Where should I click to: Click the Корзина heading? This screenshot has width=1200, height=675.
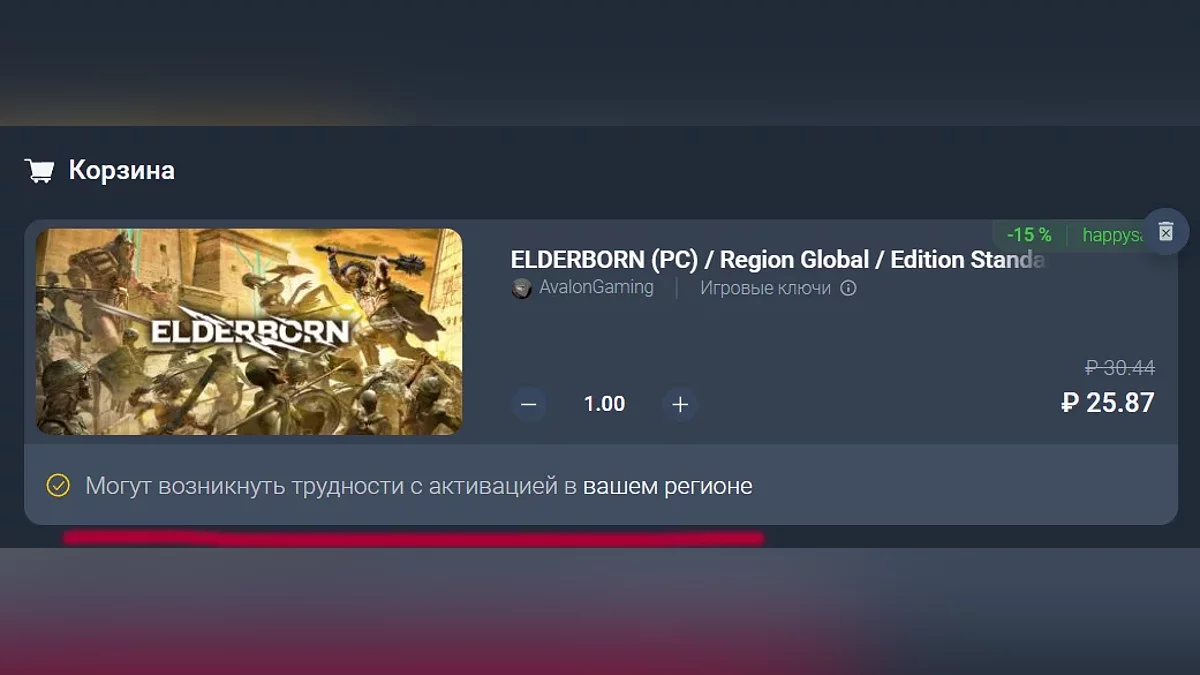pos(121,171)
